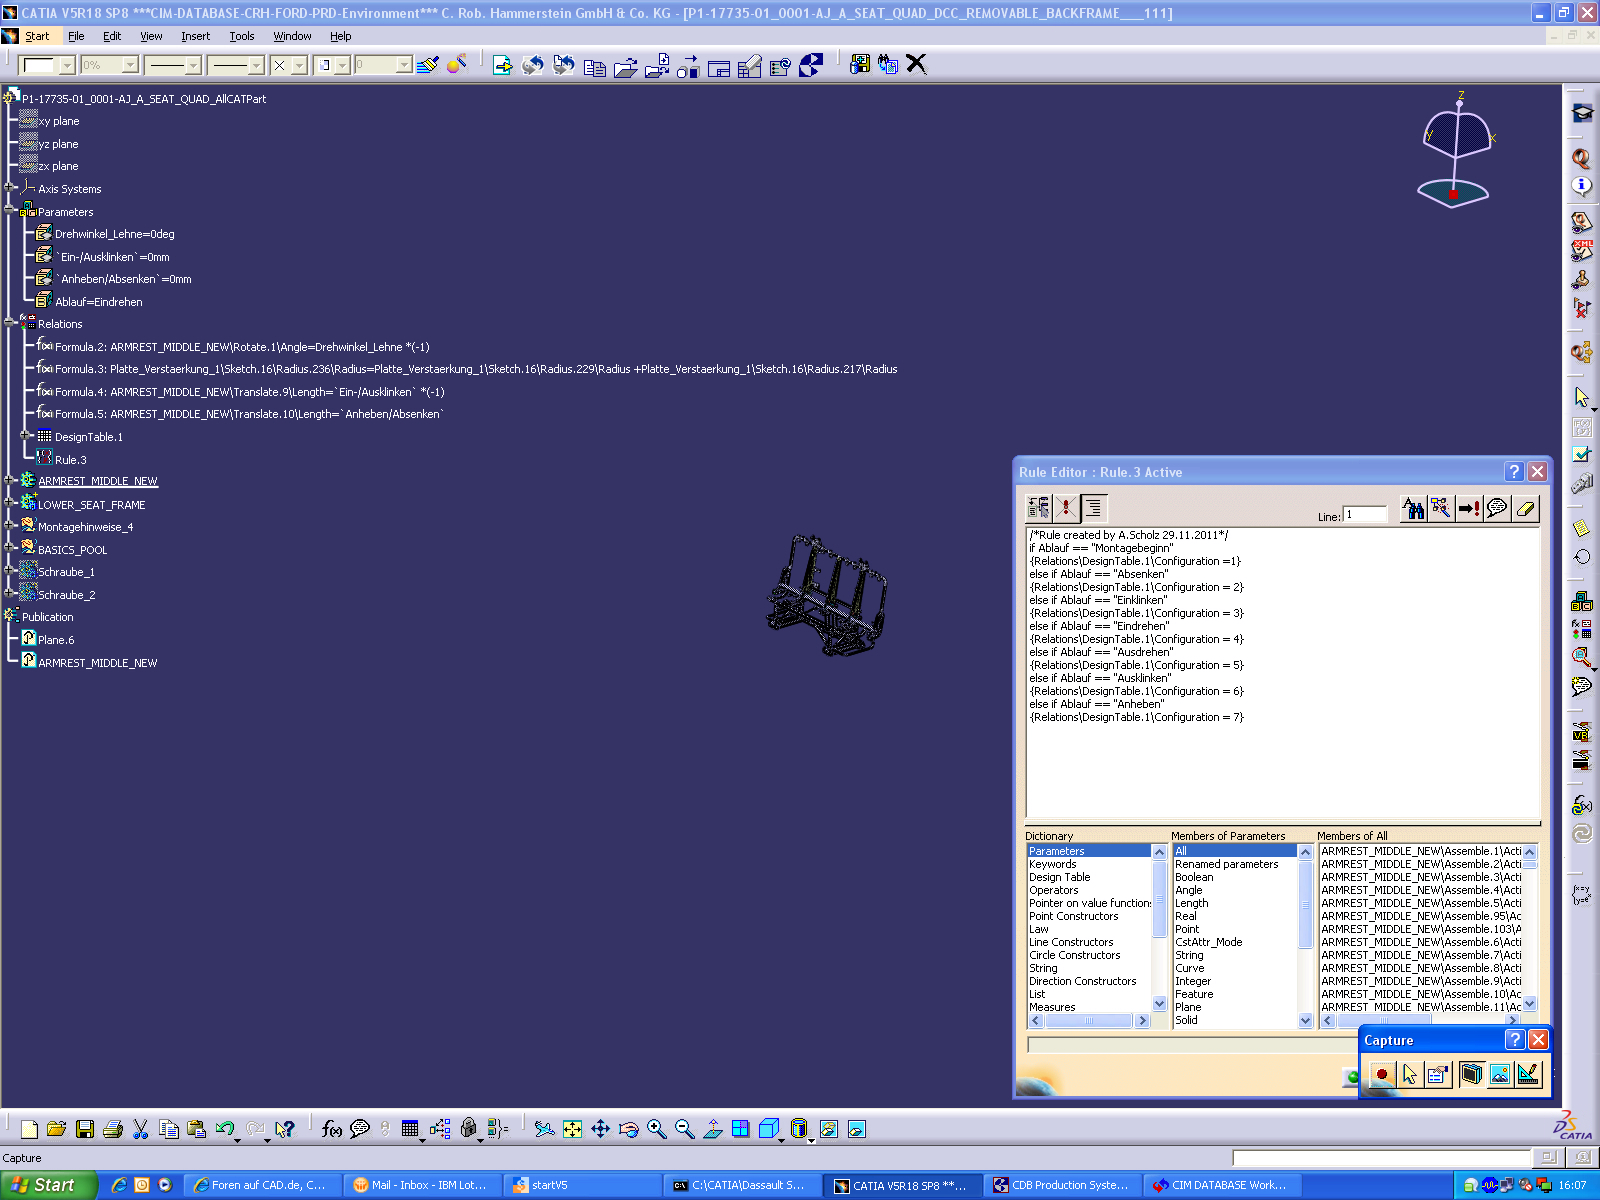
Task: Open the line thickness dropdown
Action: tap(194, 65)
